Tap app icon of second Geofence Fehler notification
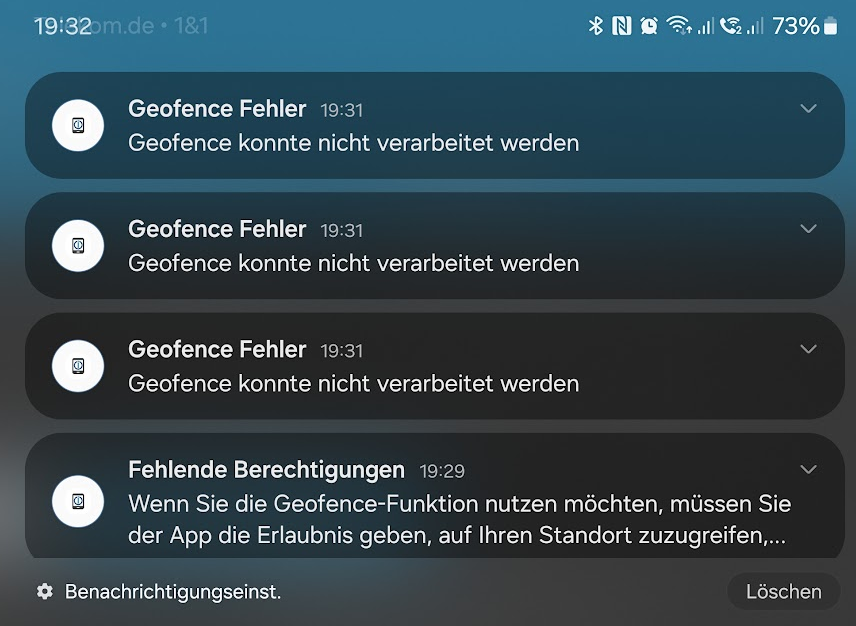The width and height of the screenshot is (856, 626). click(78, 246)
